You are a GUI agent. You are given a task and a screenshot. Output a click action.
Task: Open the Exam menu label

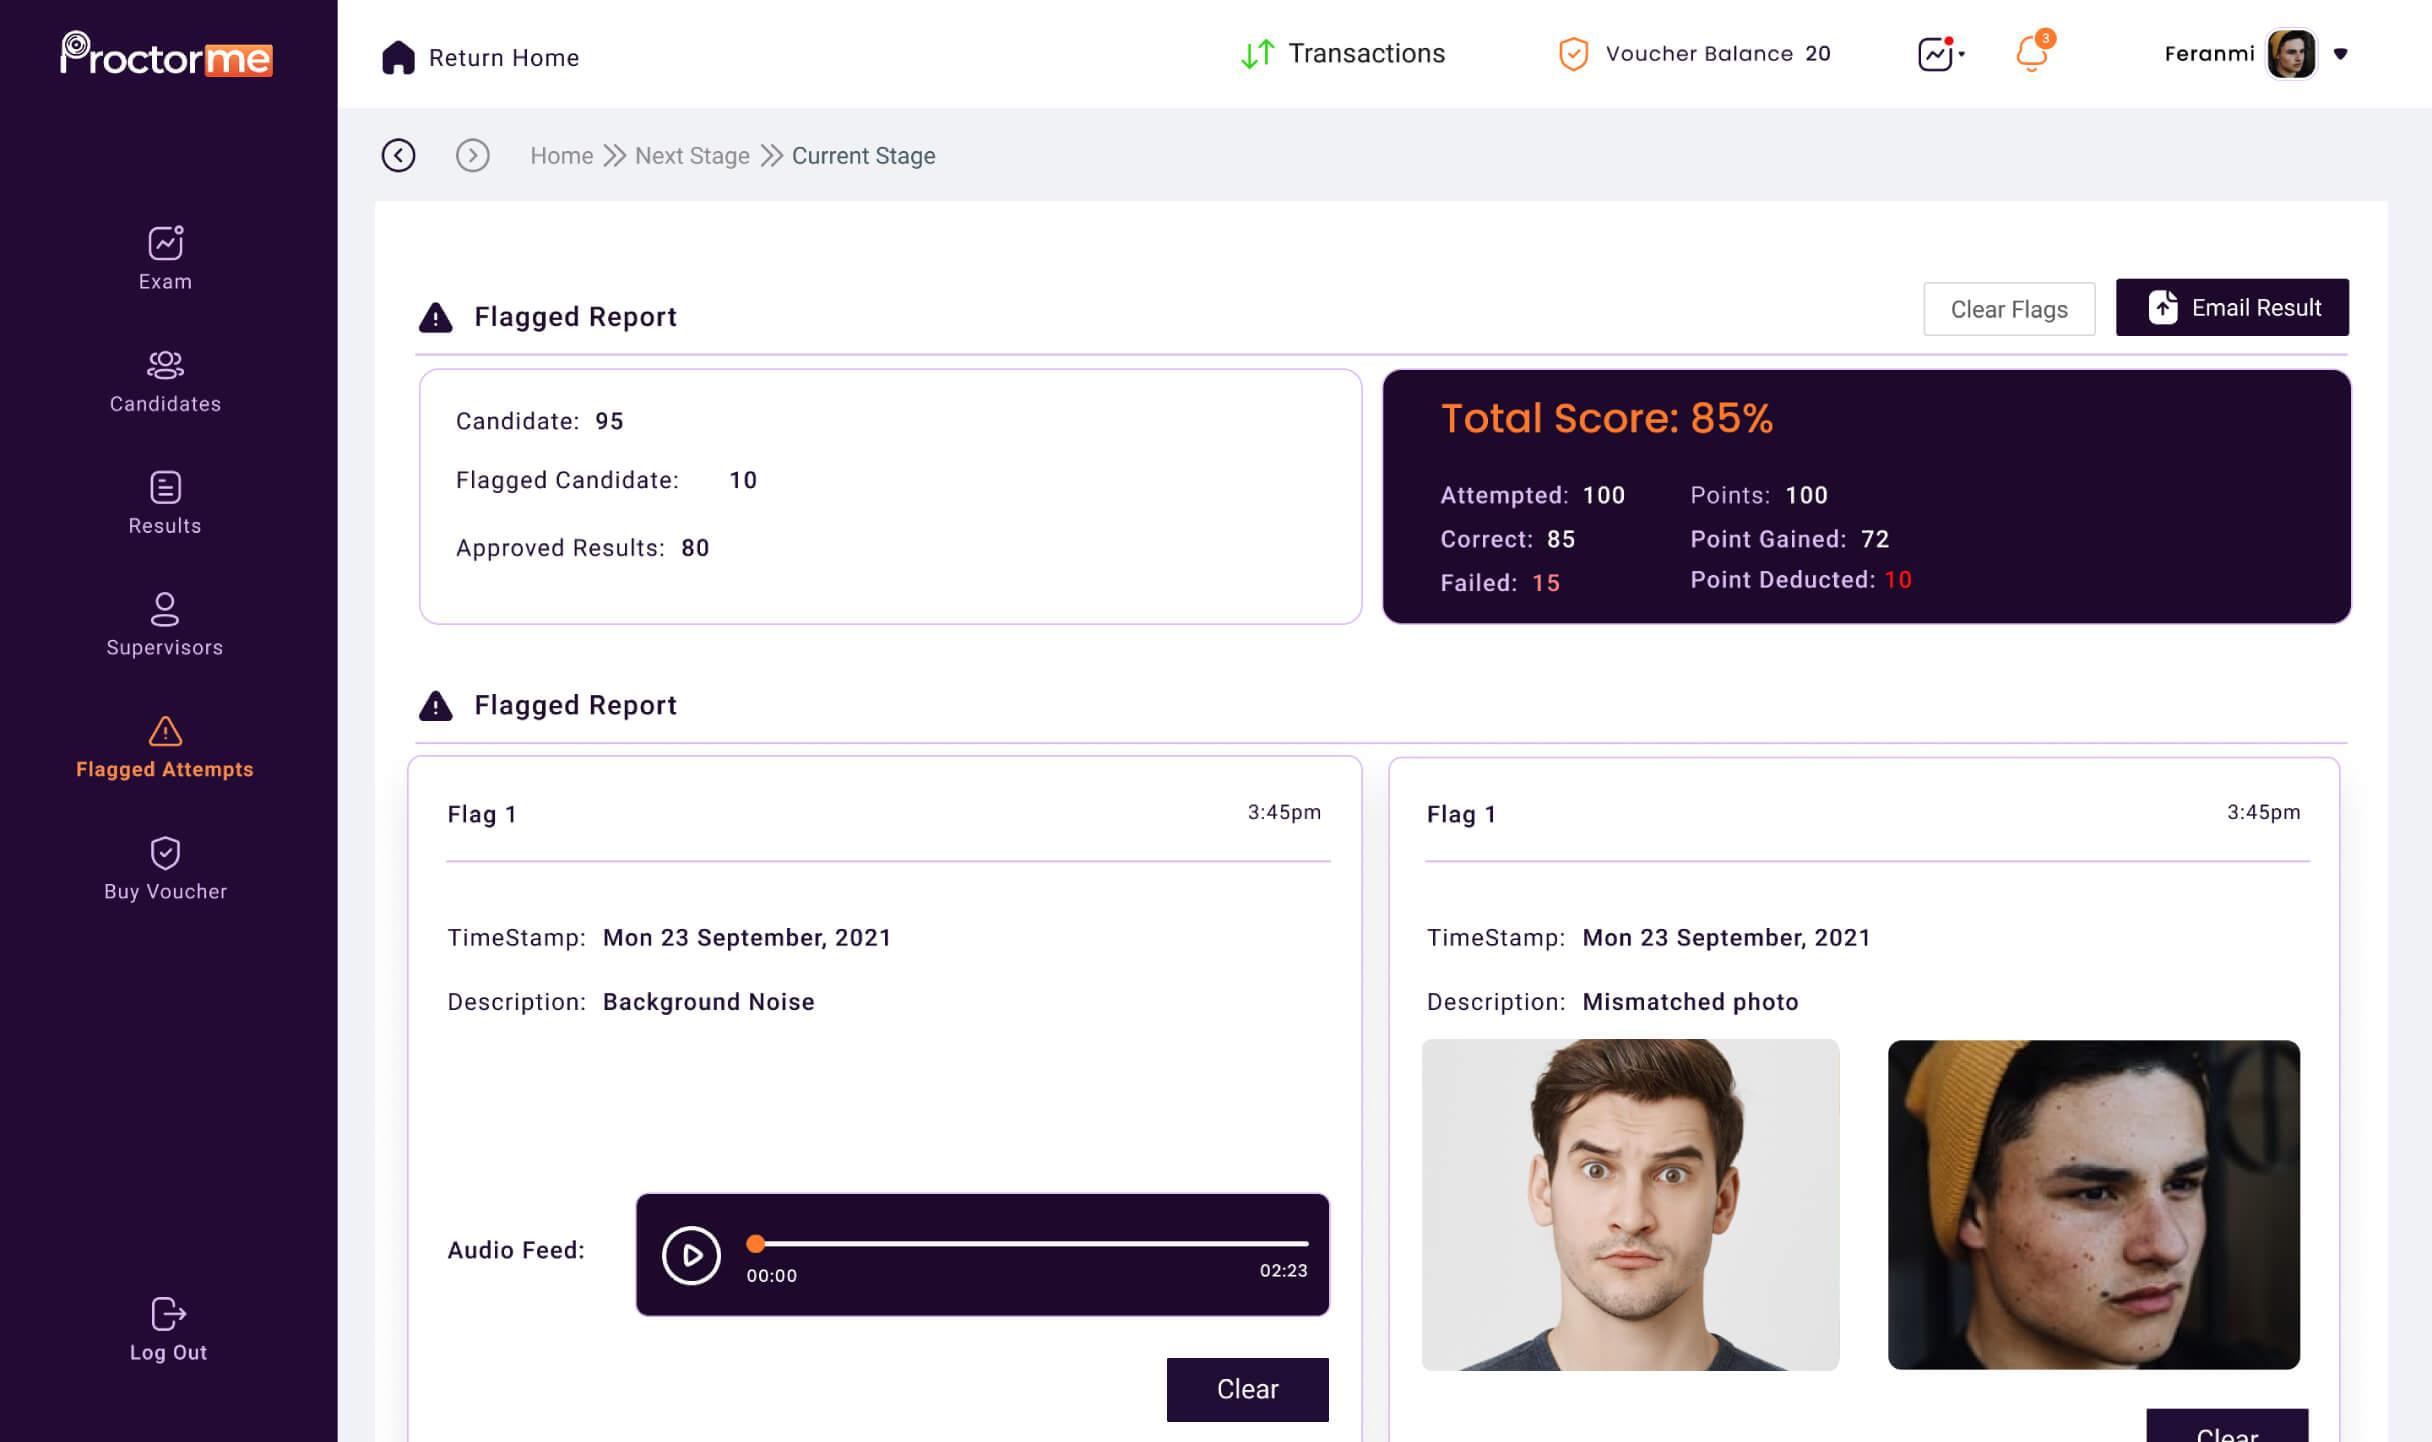pos(165,282)
